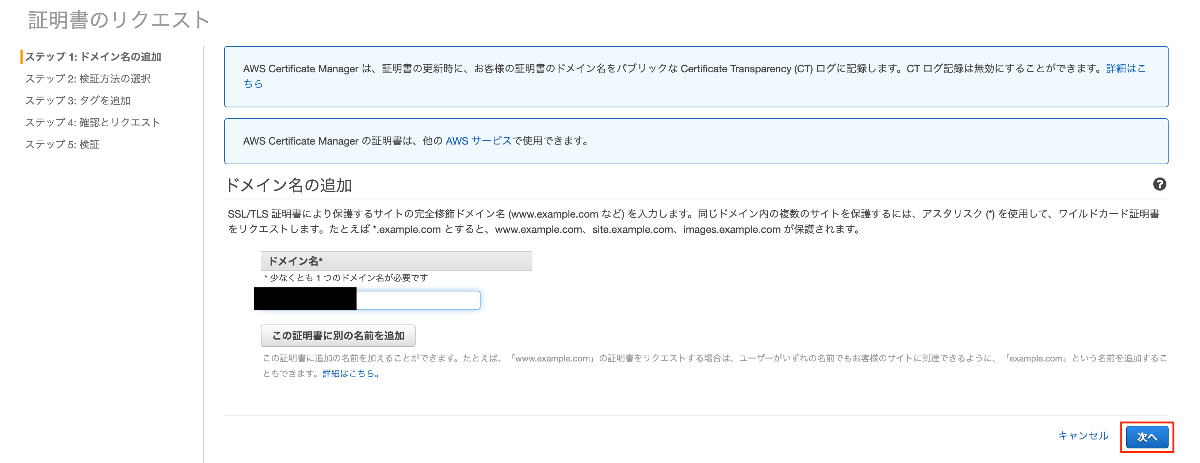Screen dimensions: 1200x463
Task: Select ステップ 4: 確認とリクエスト
Action: point(93,123)
